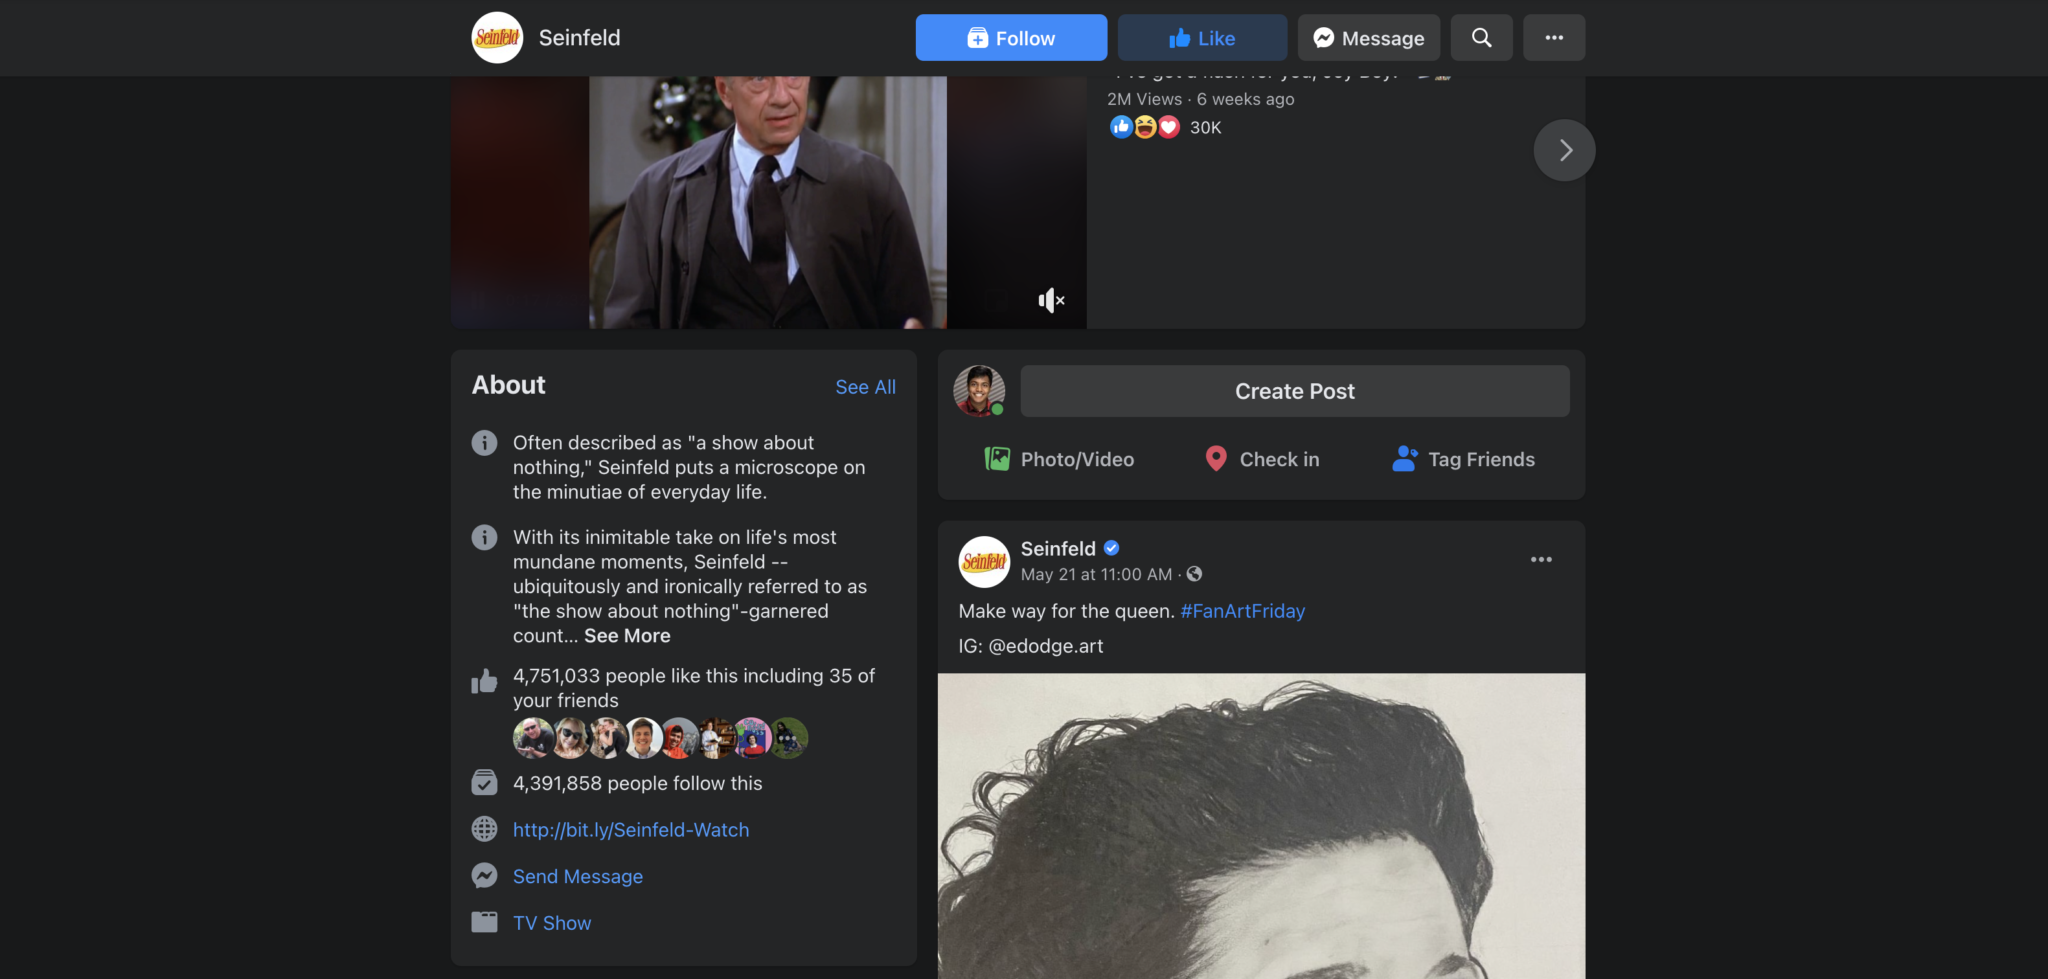The width and height of the screenshot is (2048, 979).
Task: Toggle Follow for the Seinfeld page
Action: [x=1010, y=38]
